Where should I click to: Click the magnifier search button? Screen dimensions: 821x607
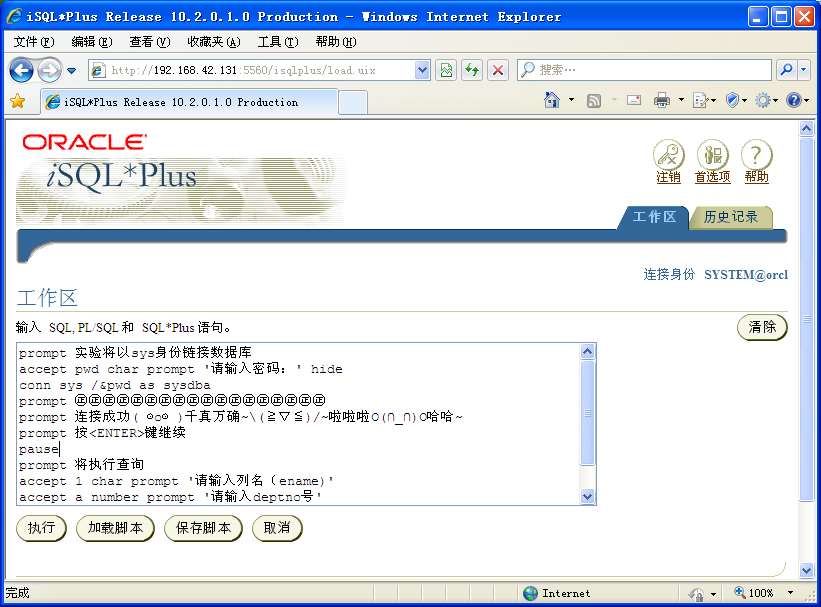tap(786, 70)
